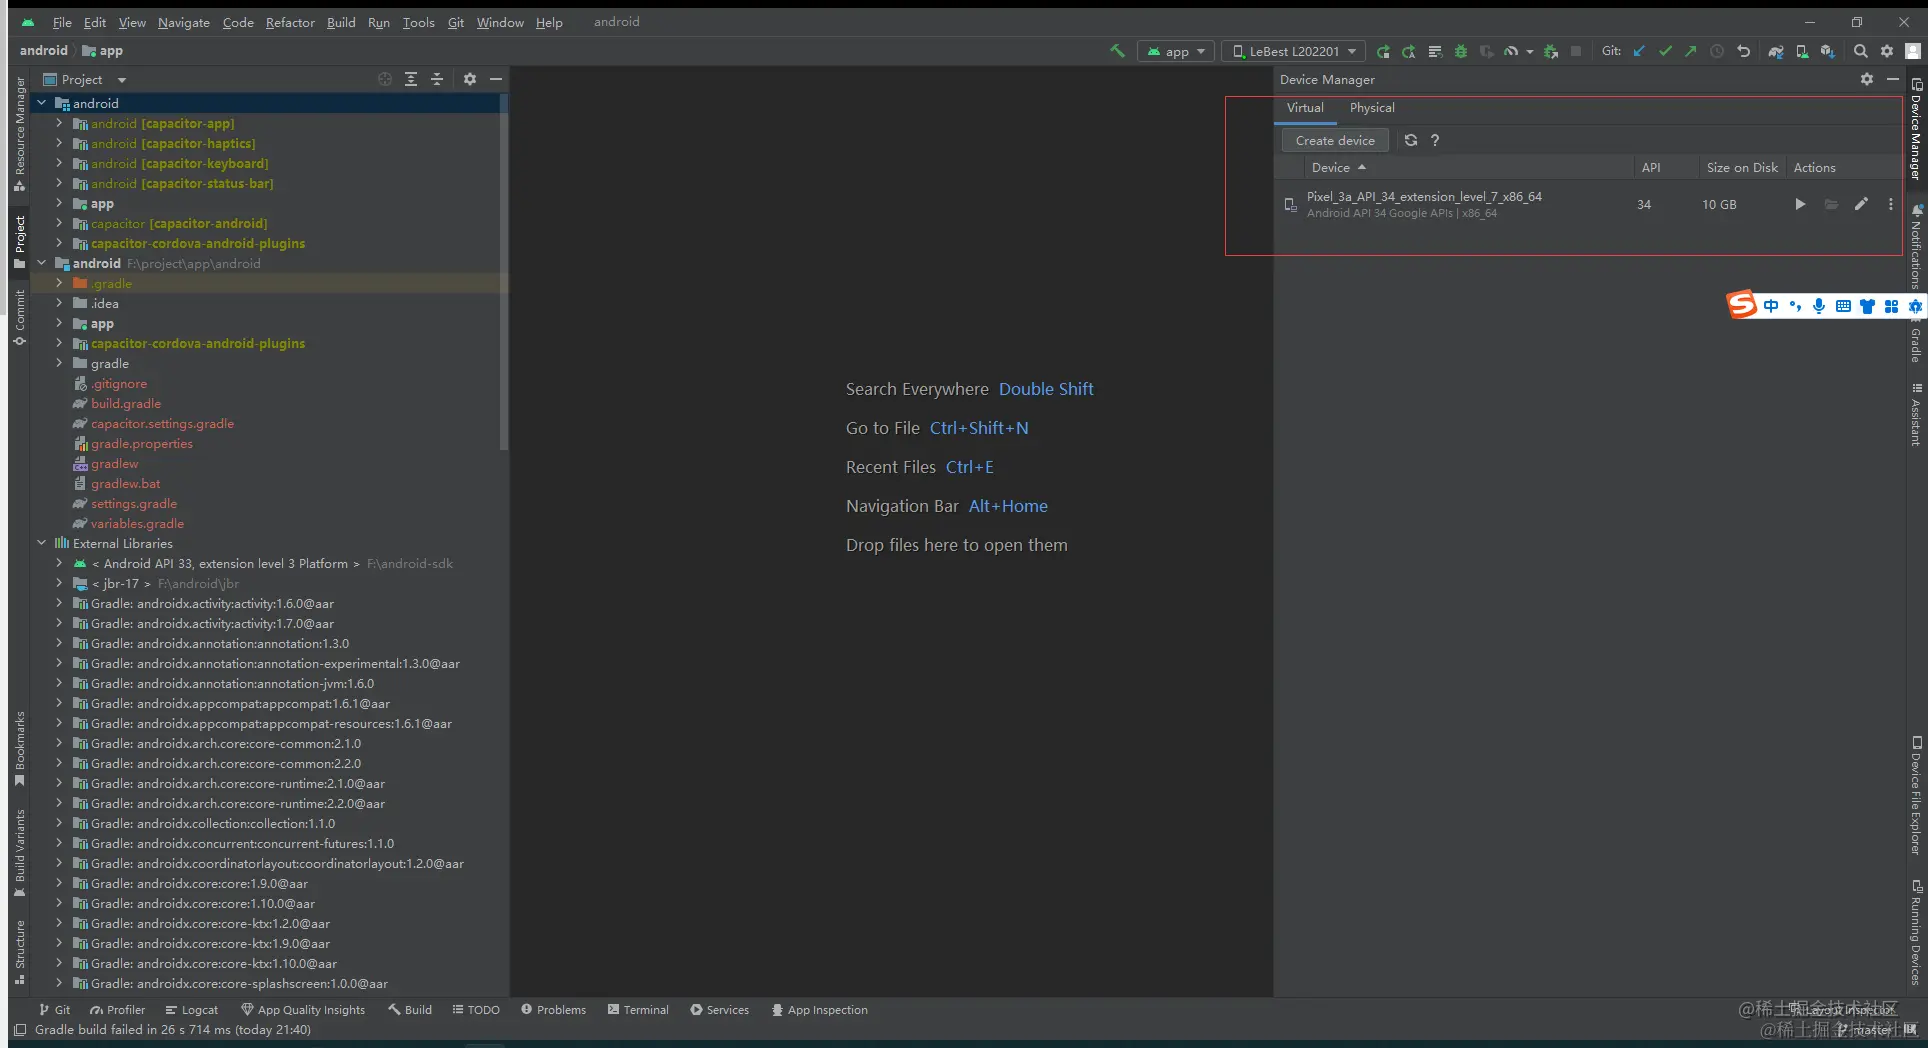Image resolution: width=1928 pixels, height=1048 pixels.
Task: Start debugging with the green bug icon
Action: click(x=1461, y=51)
